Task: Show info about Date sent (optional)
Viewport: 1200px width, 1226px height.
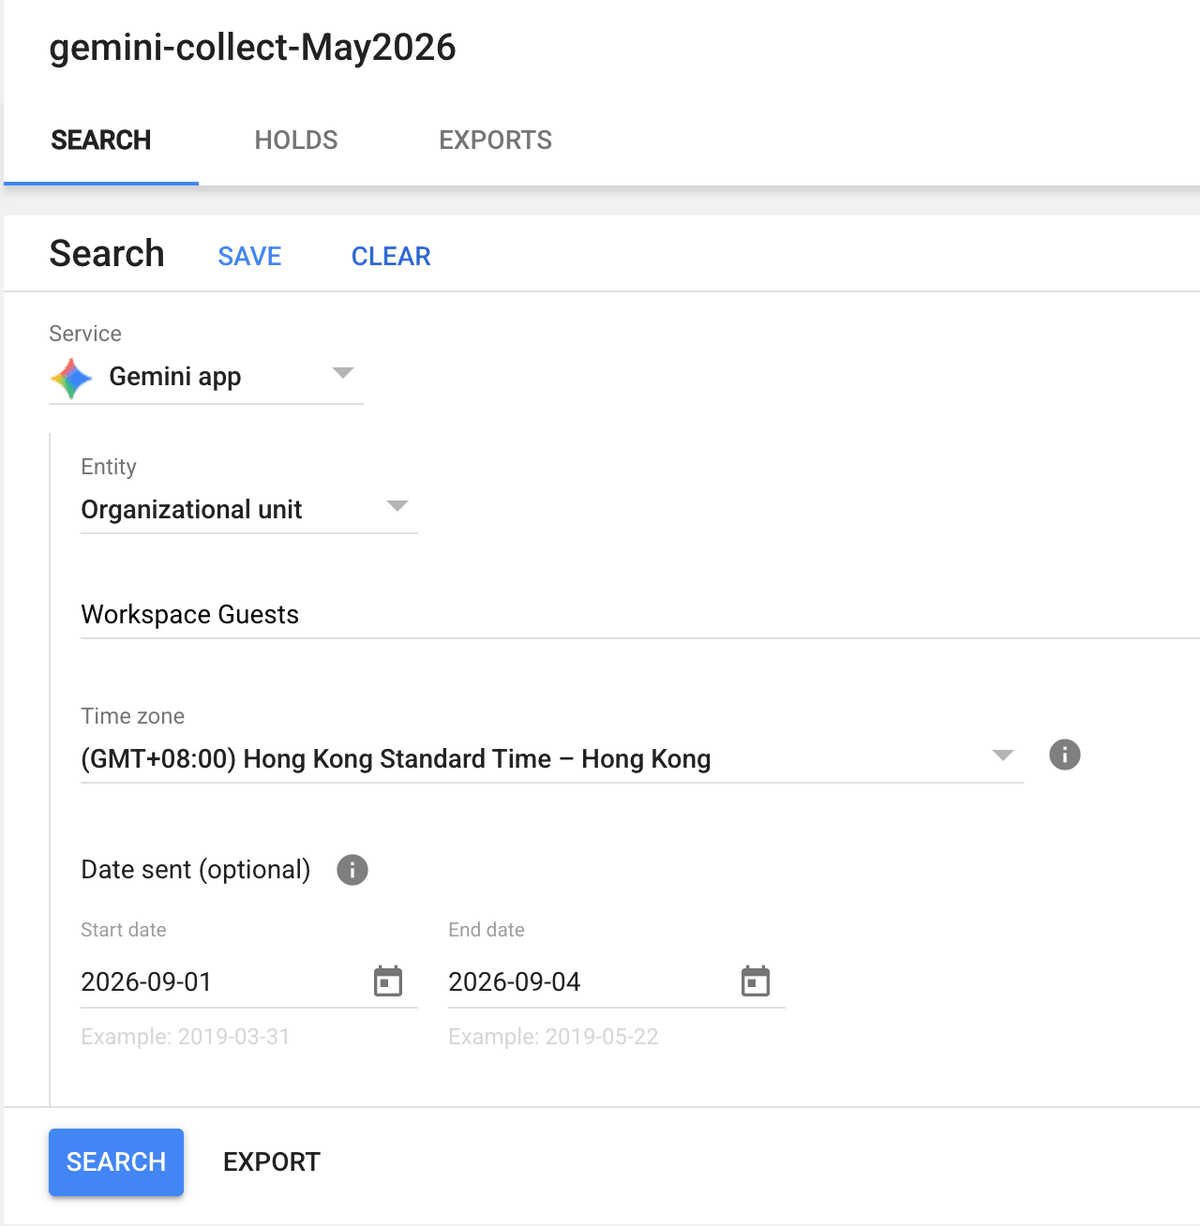Action: [352, 870]
